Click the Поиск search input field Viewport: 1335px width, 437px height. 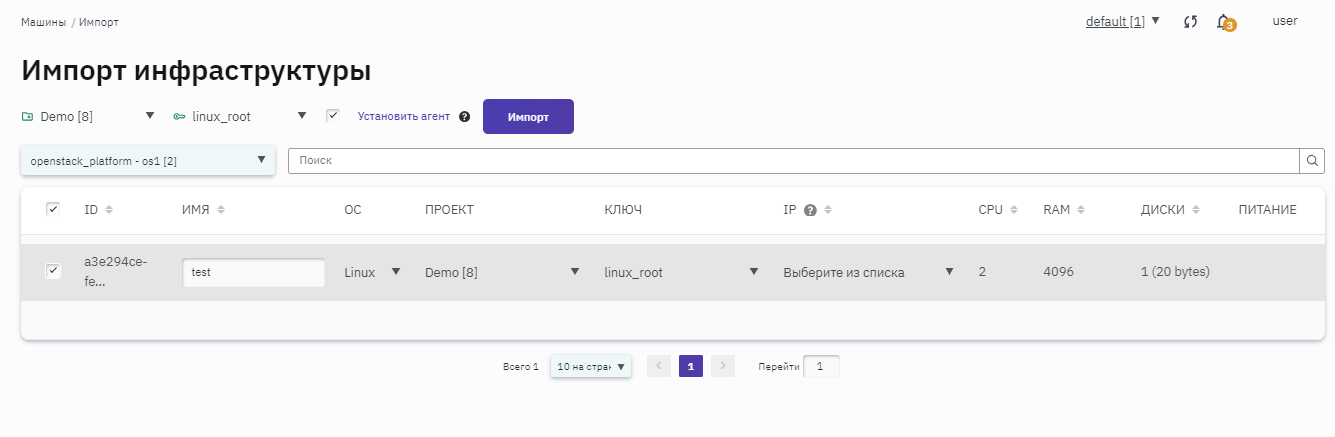point(792,161)
